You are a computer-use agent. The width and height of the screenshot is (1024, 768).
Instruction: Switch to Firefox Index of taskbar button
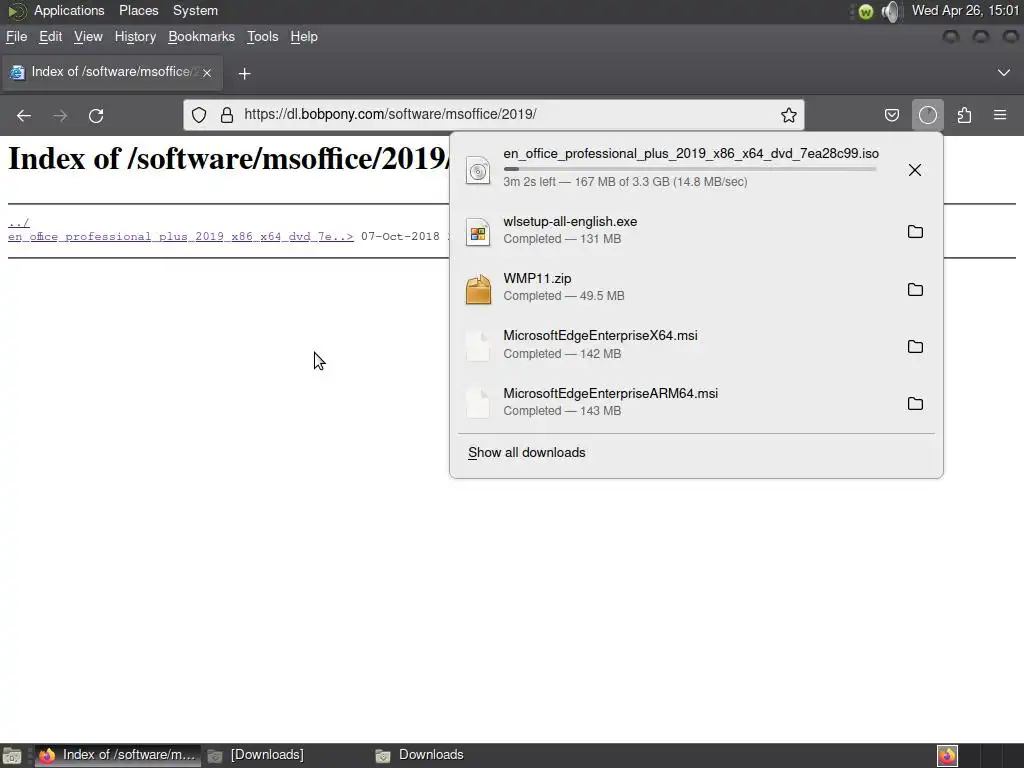[x=118, y=756]
